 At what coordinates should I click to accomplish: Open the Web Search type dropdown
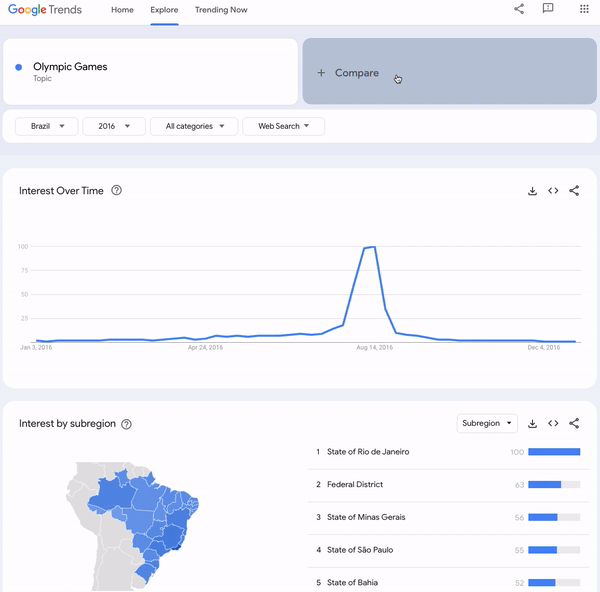[x=284, y=126]
